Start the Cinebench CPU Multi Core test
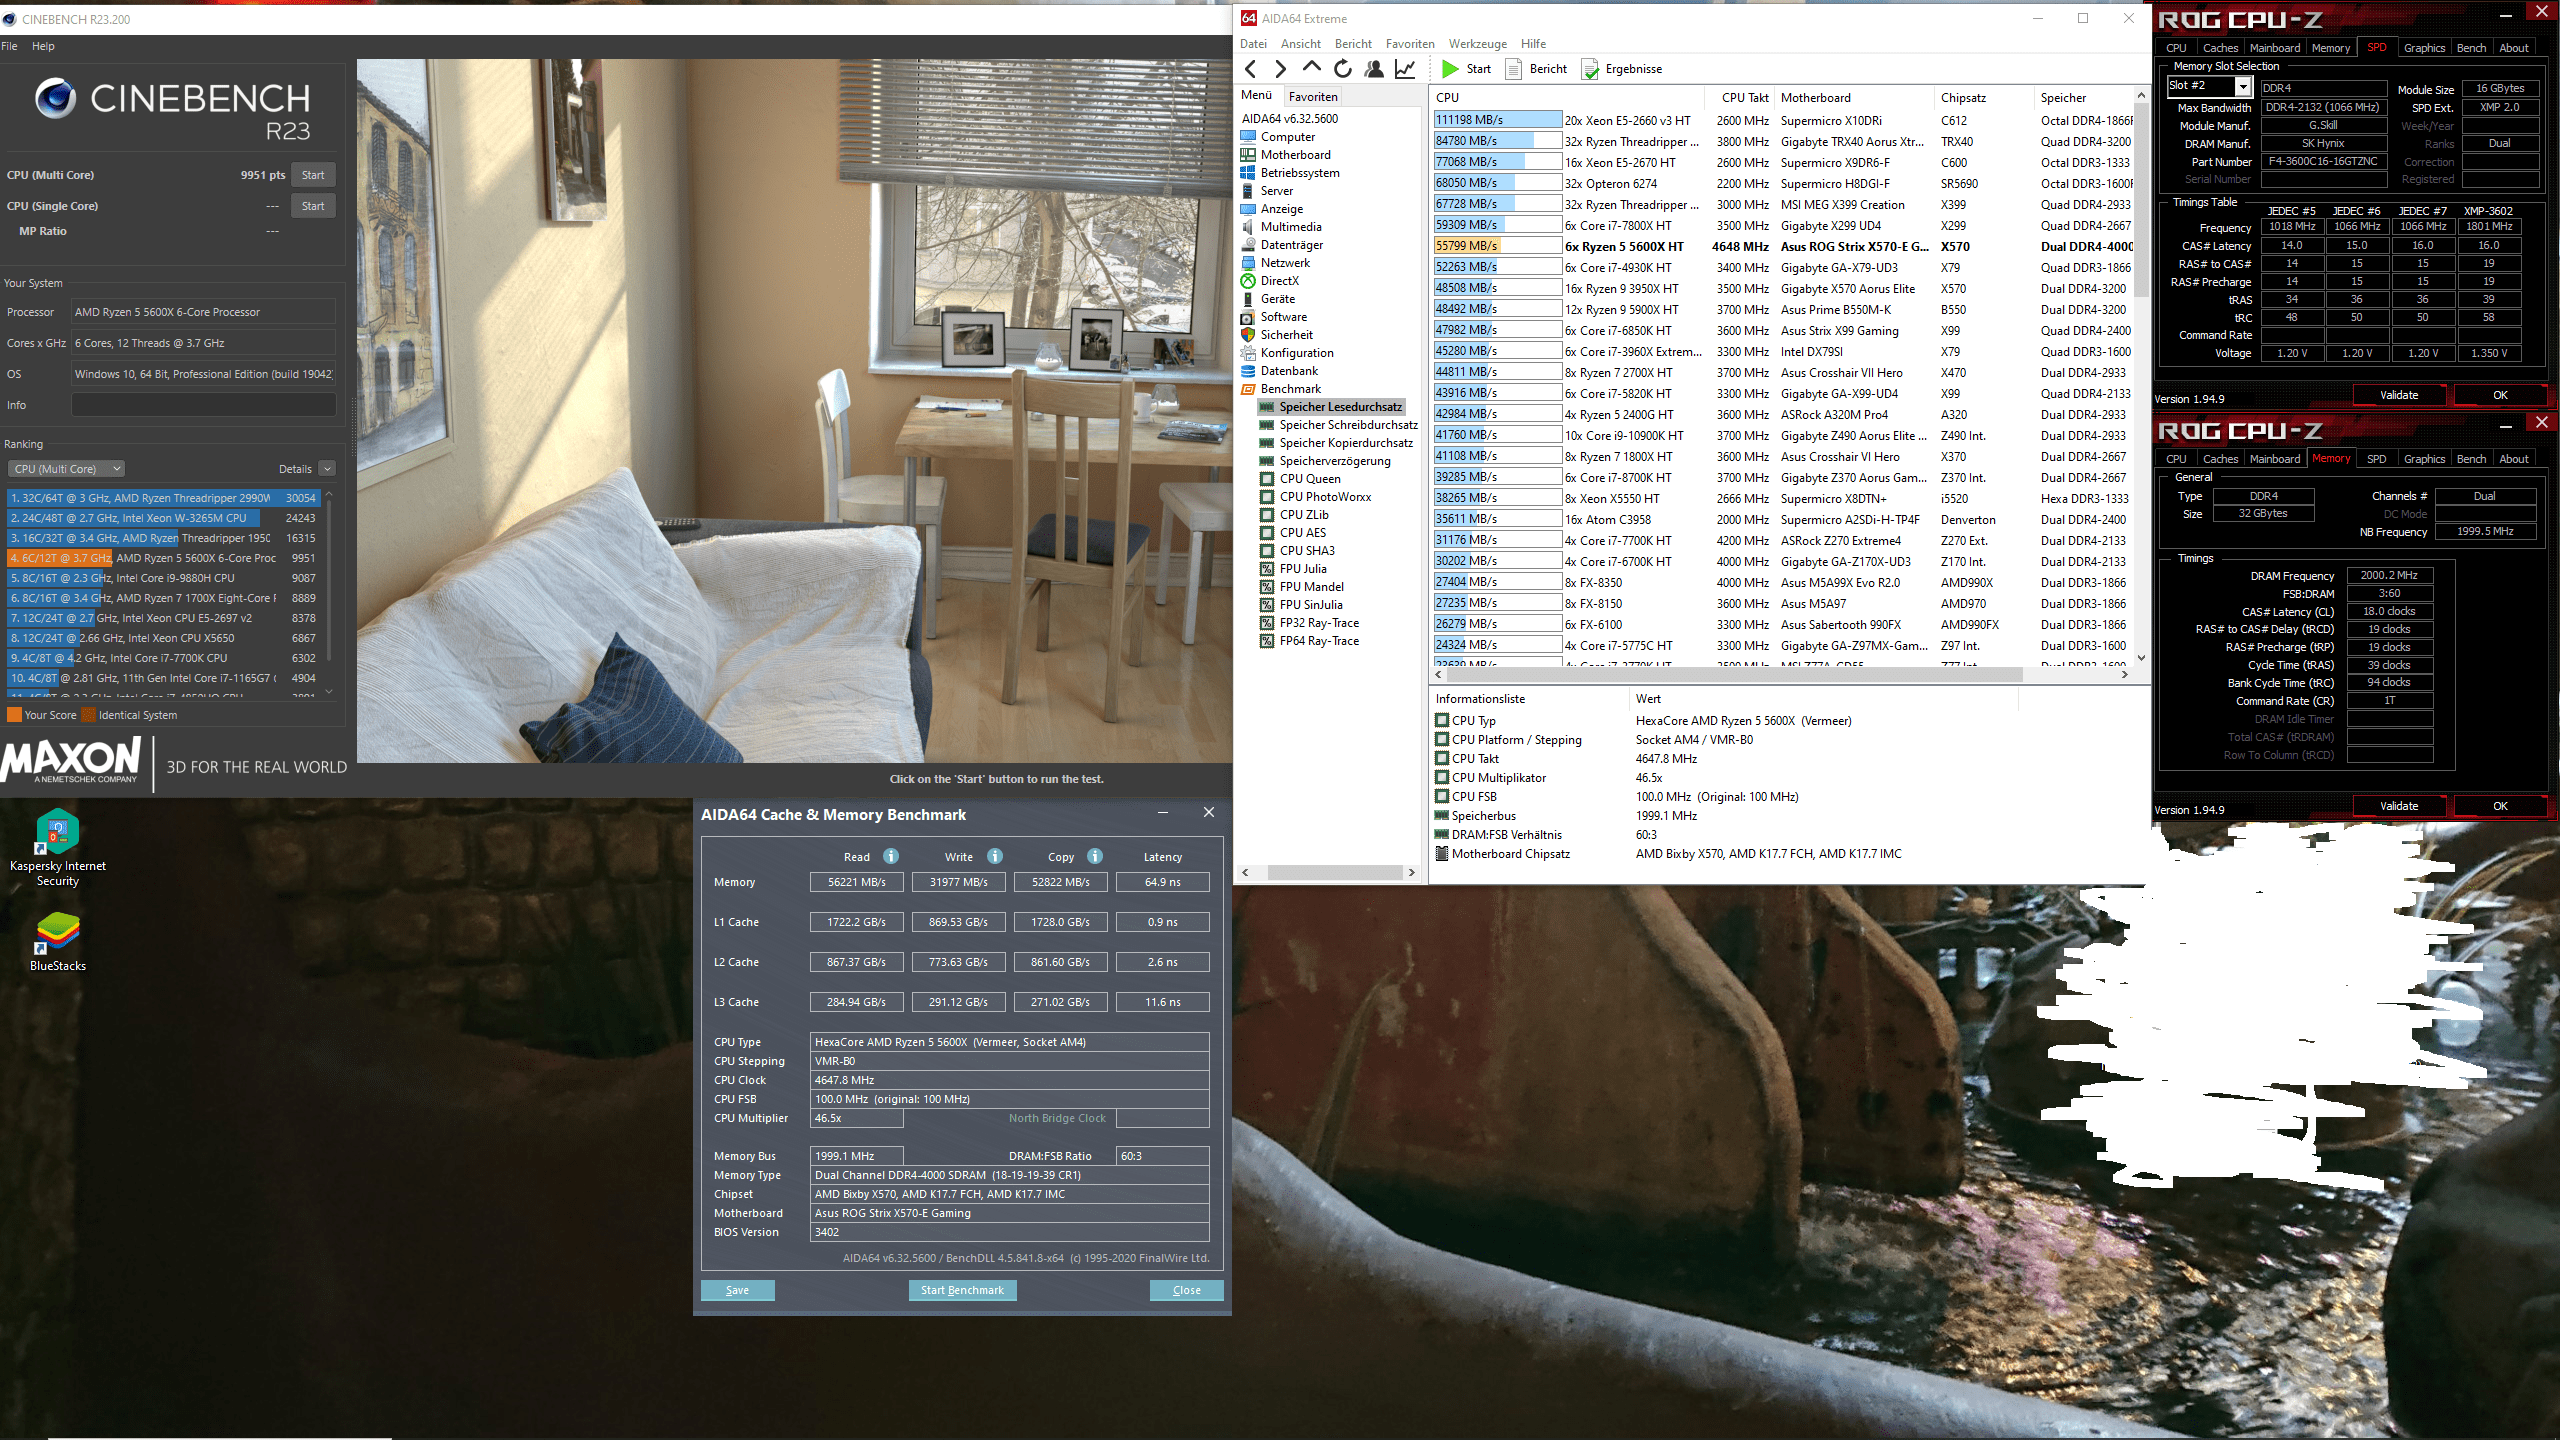 [313, 175]
